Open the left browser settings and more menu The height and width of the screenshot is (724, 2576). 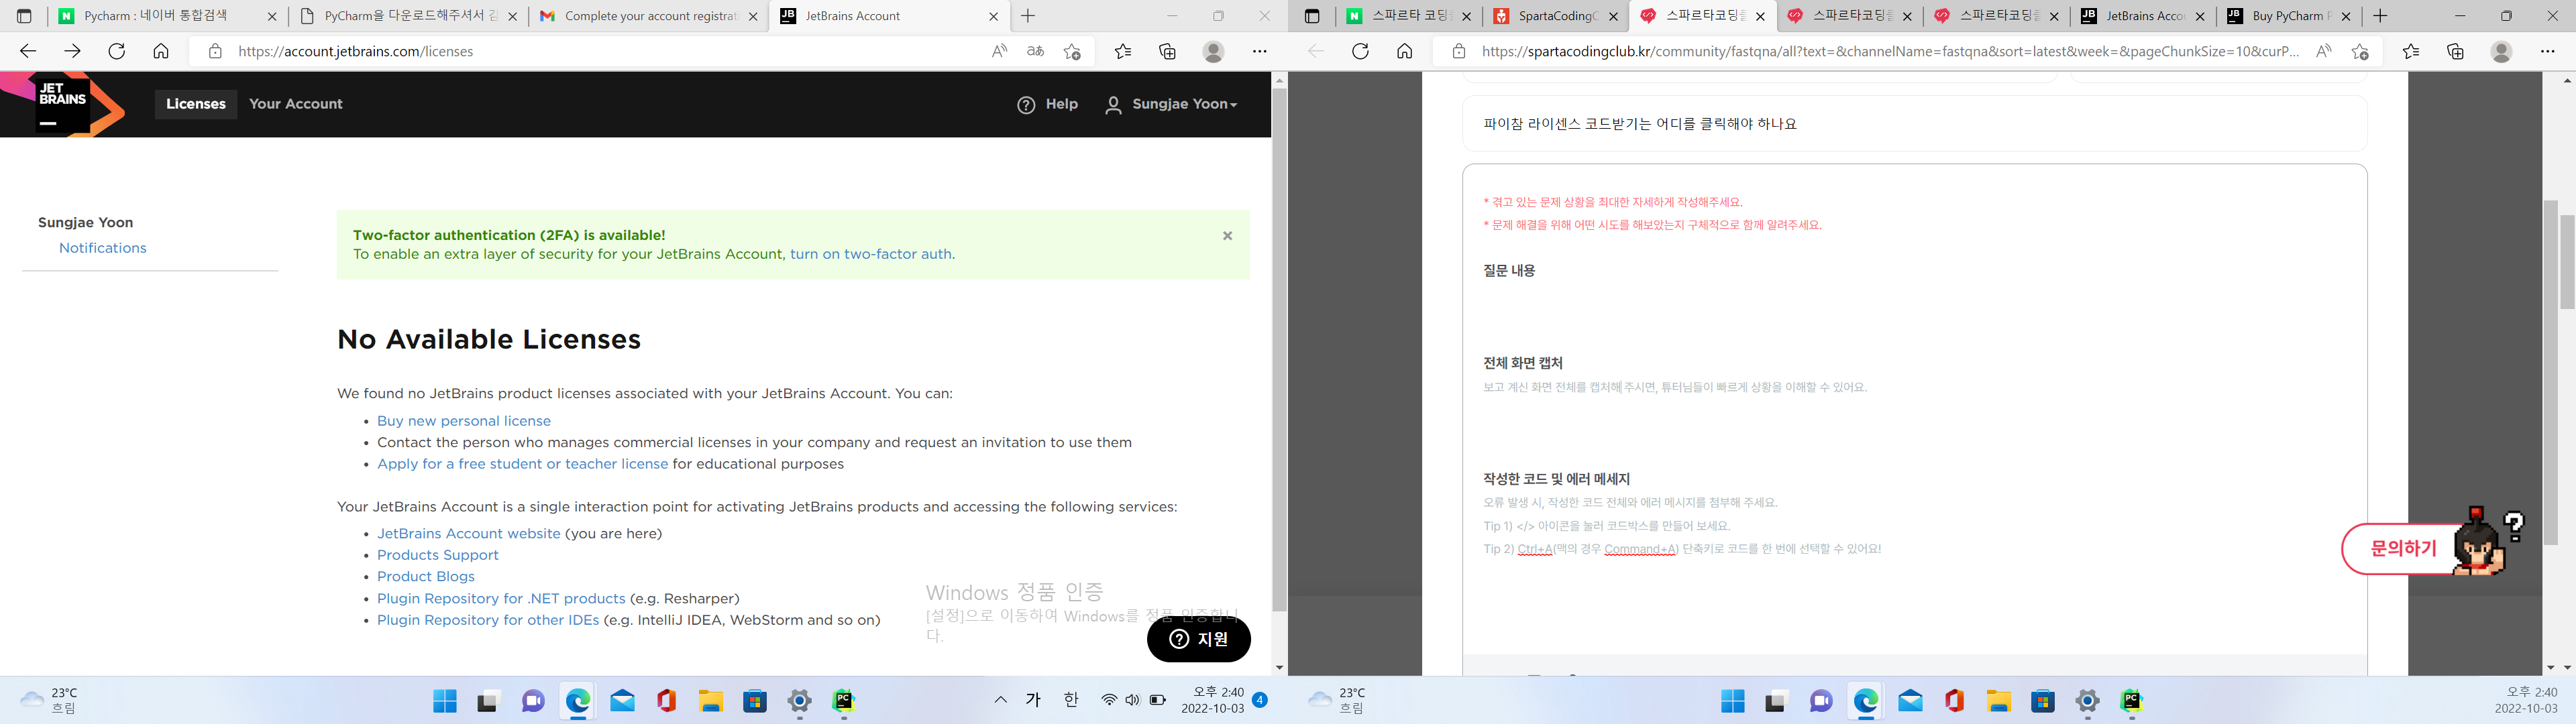click(1259, 51)
